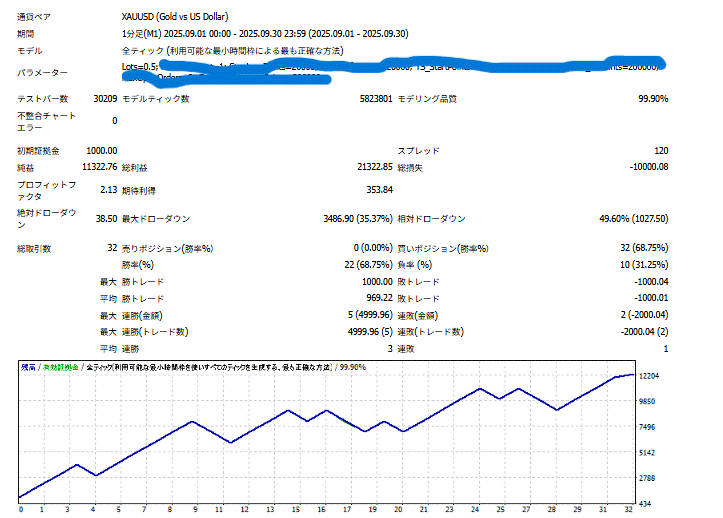Select 99.90% in the モデリング品質 row
Screen dimensions: 723x518
click(653, 99)
